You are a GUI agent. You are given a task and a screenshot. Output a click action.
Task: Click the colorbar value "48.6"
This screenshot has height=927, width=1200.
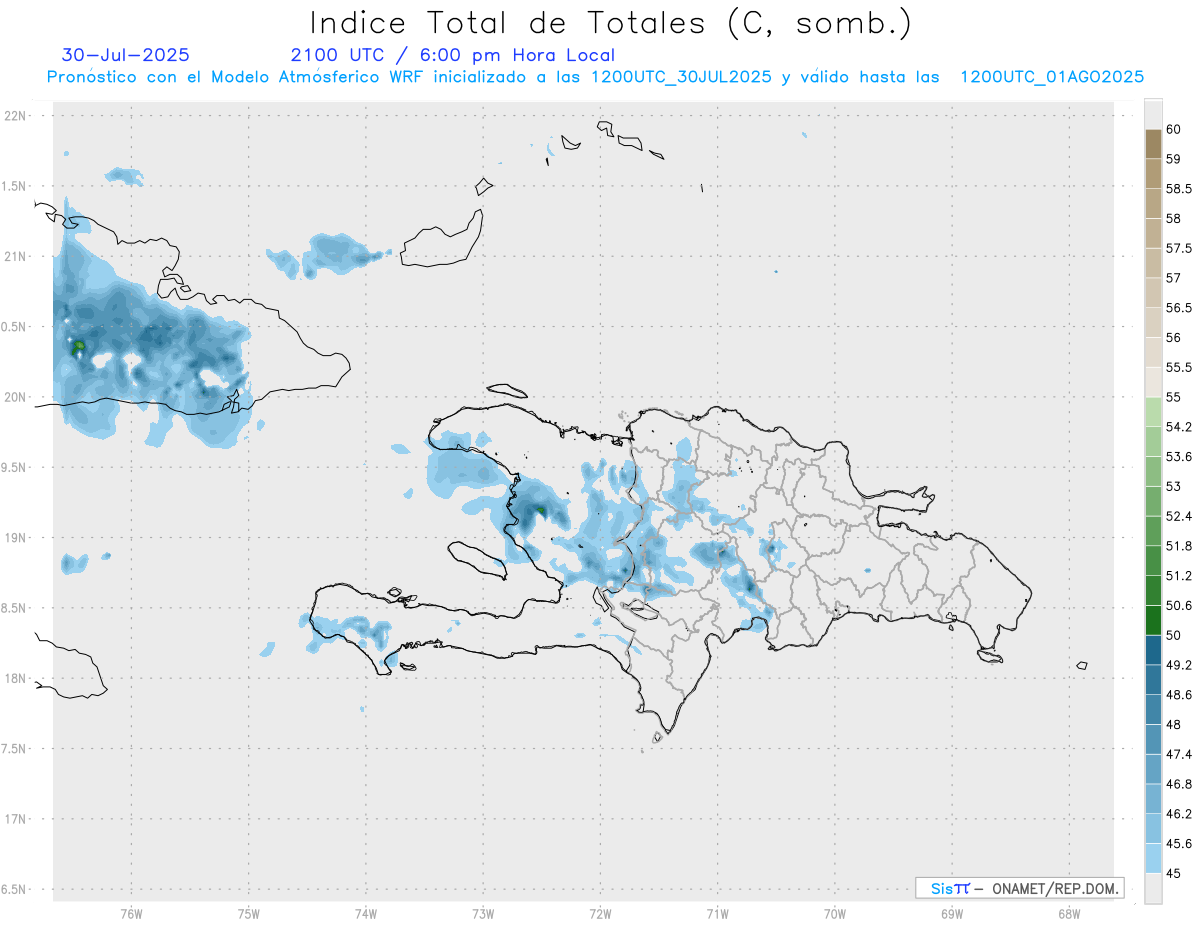(x=1178, y=694)
